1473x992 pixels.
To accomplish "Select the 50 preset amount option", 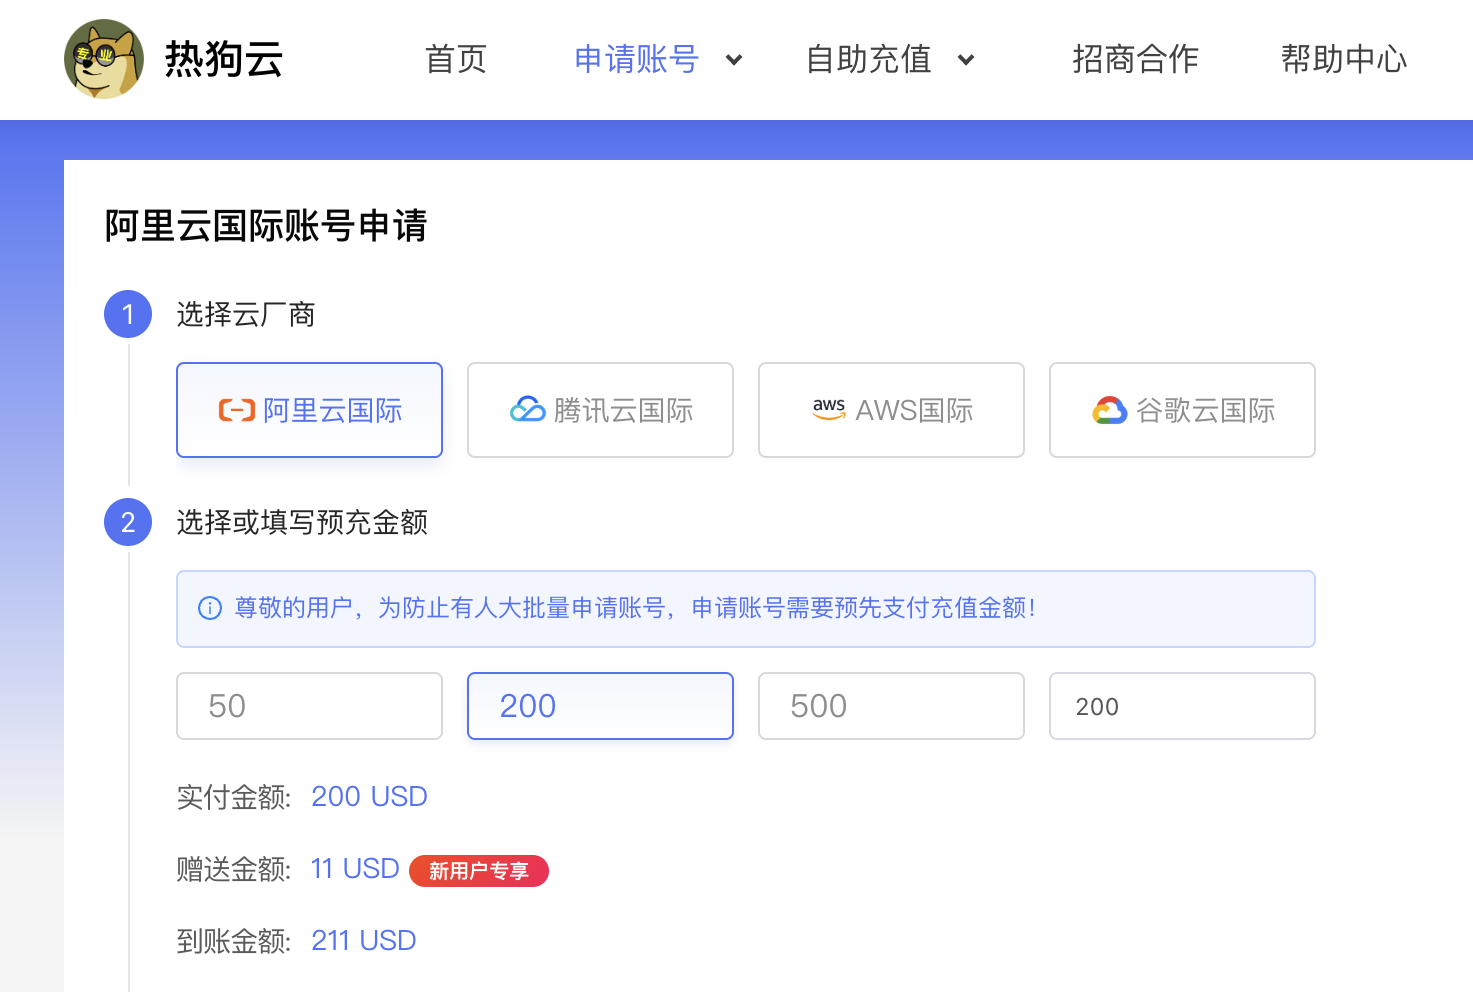I will click(x=309, y=706).
